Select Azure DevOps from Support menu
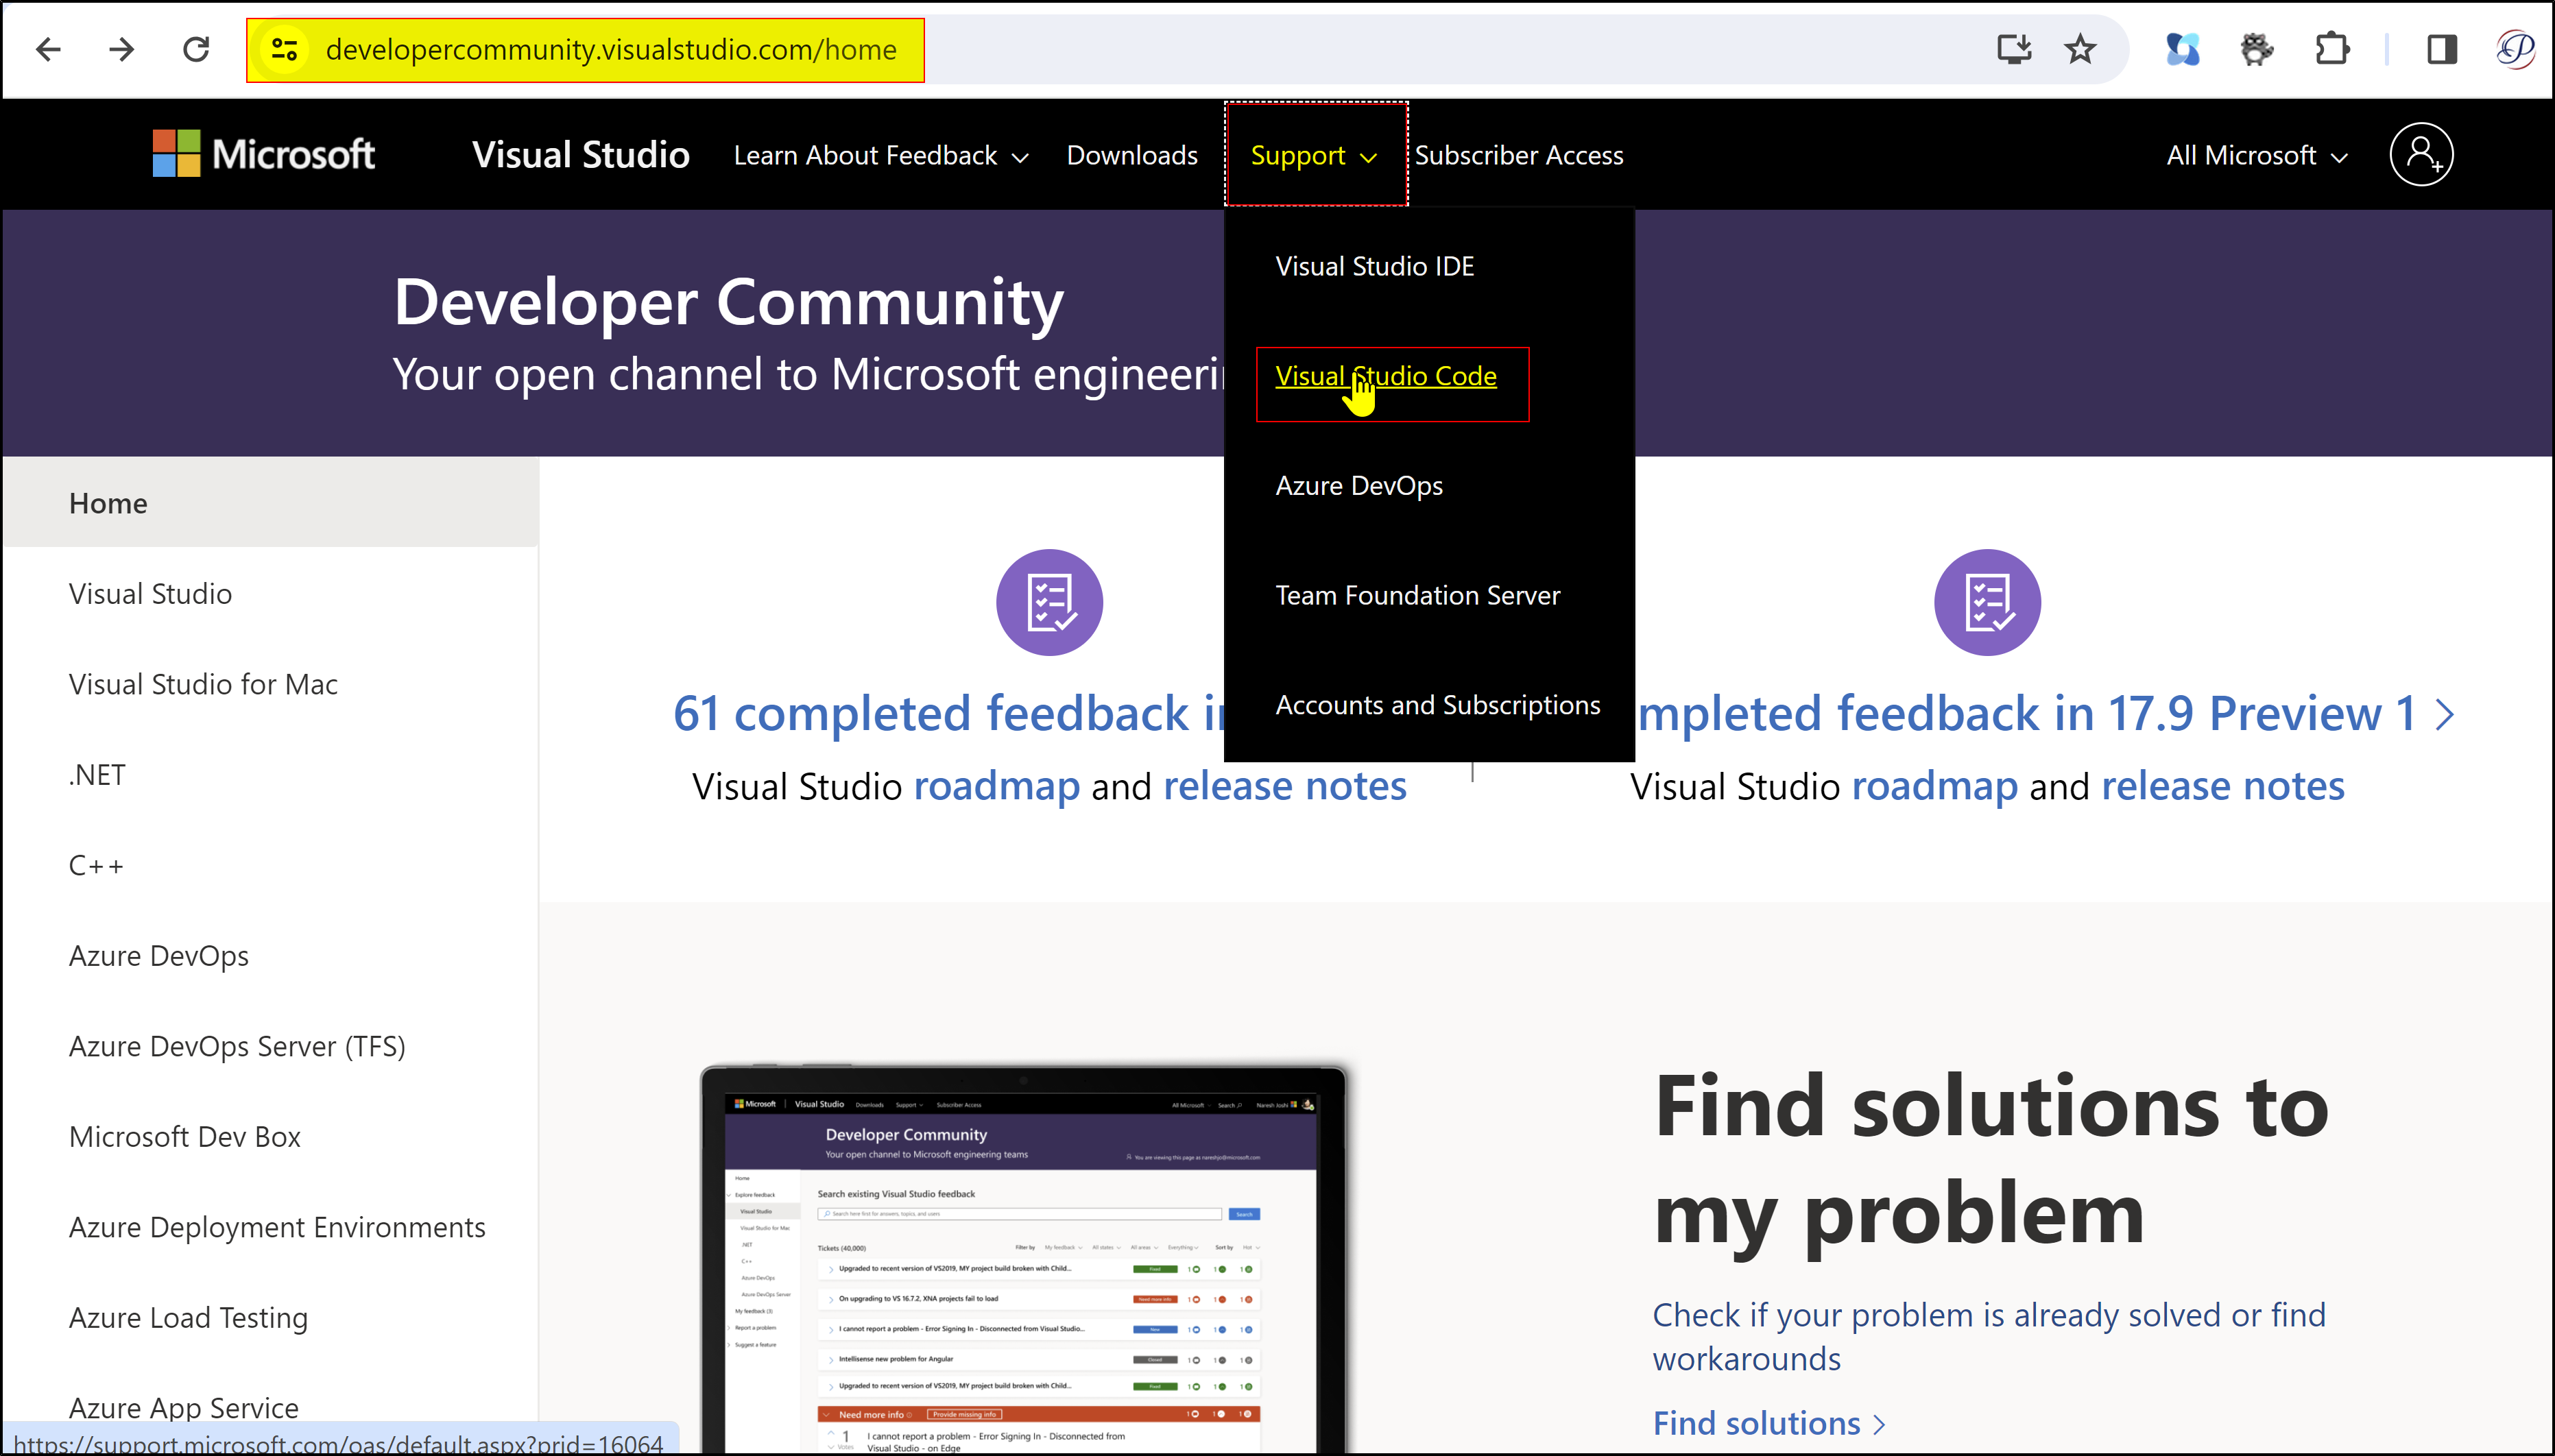The height and width of the screenshot is (1456, 2555). pos(1359,486)
